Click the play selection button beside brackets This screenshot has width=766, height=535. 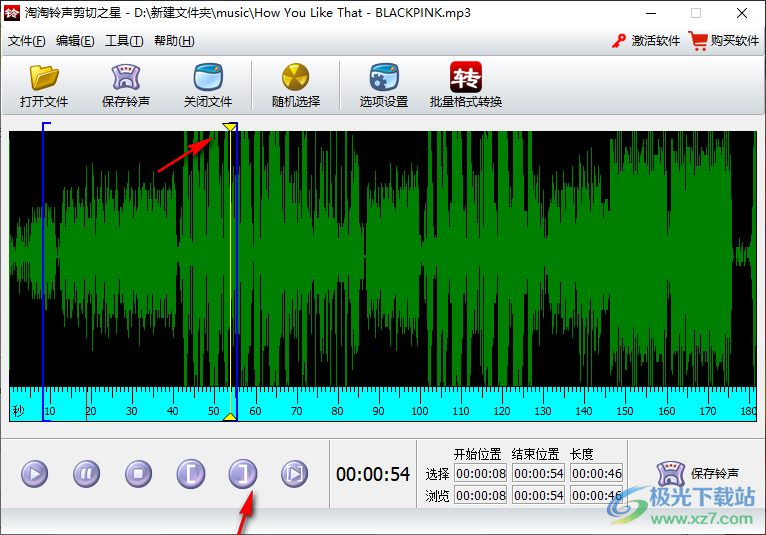294,473
